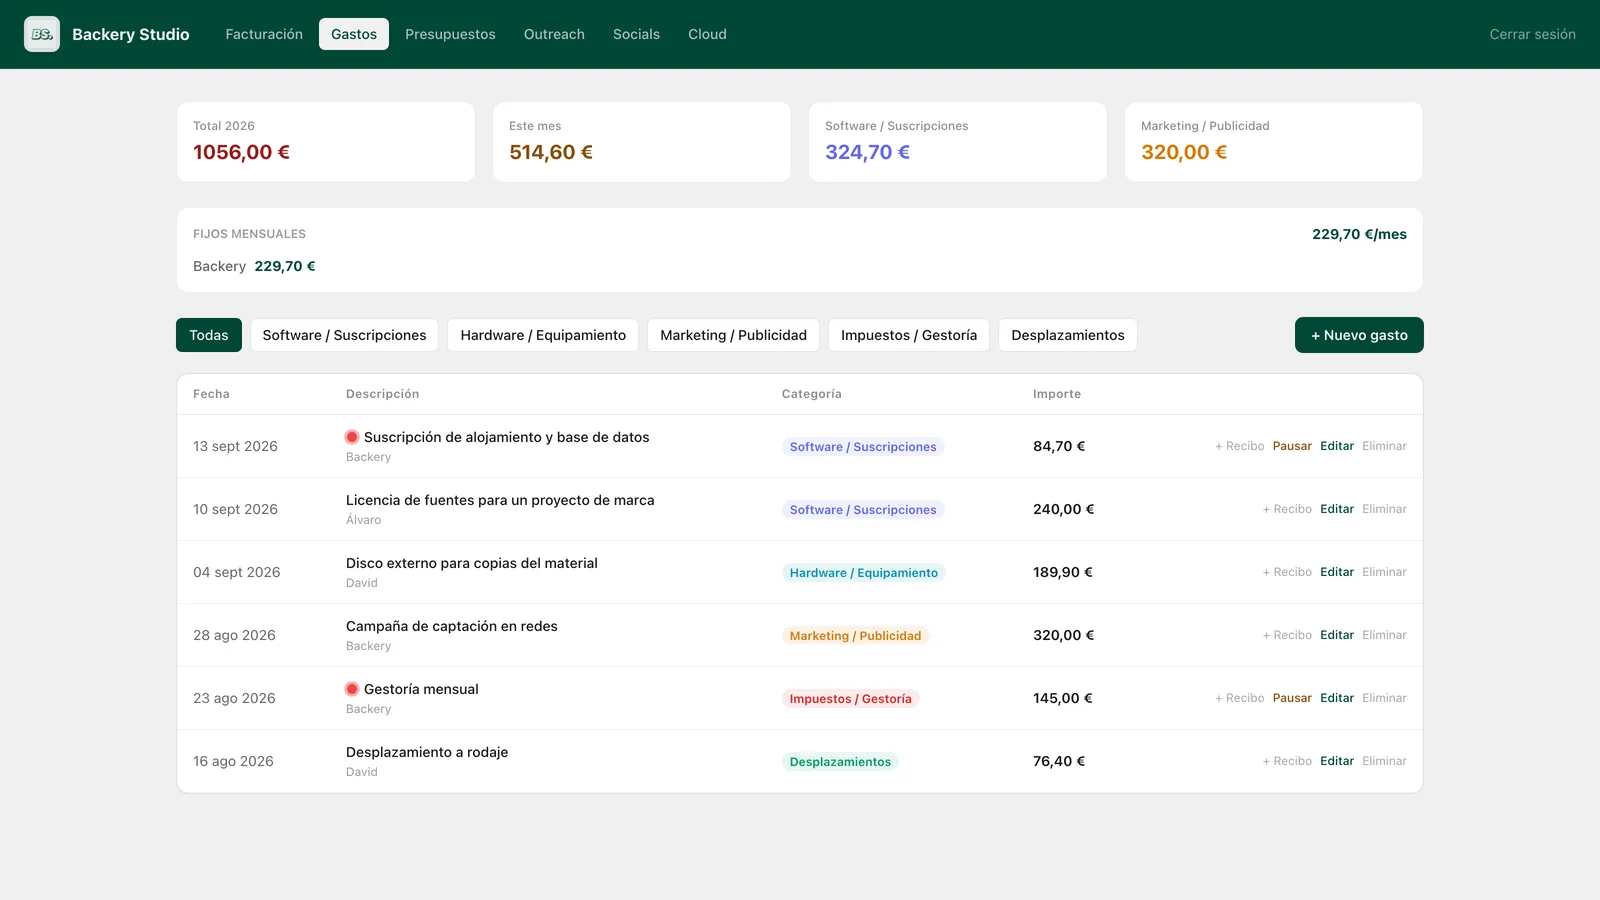Click the Software badge in 13 sept row
The image size is (1600, 900).
(863, 447)
